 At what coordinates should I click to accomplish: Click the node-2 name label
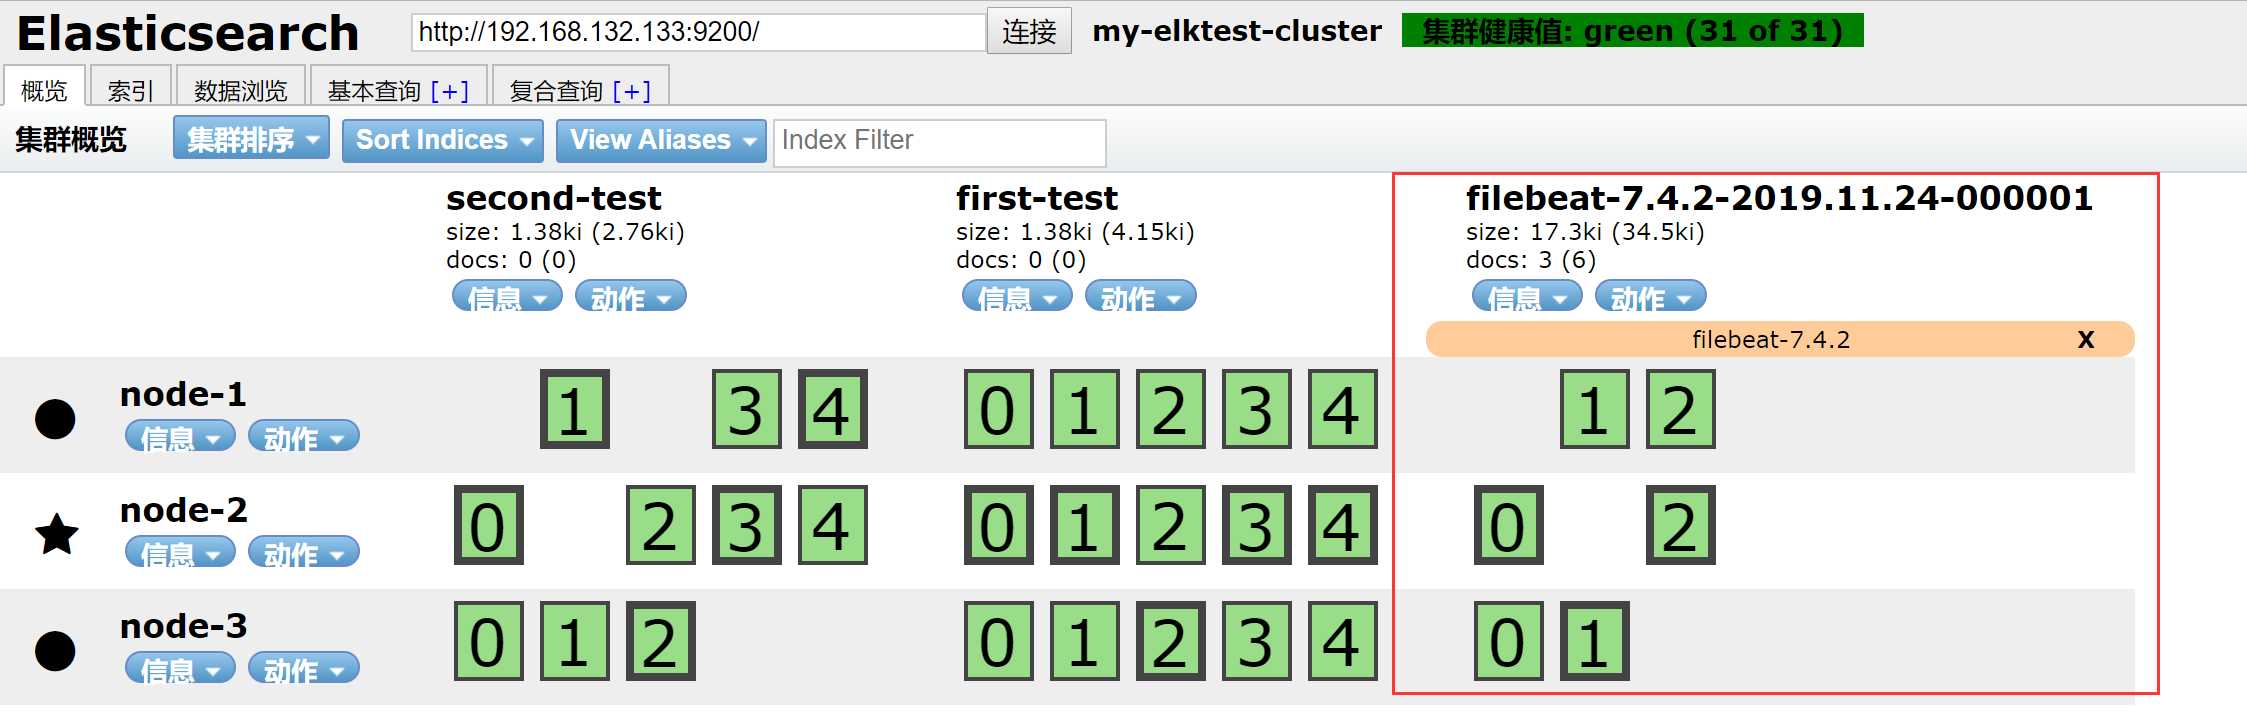point(183,510)
